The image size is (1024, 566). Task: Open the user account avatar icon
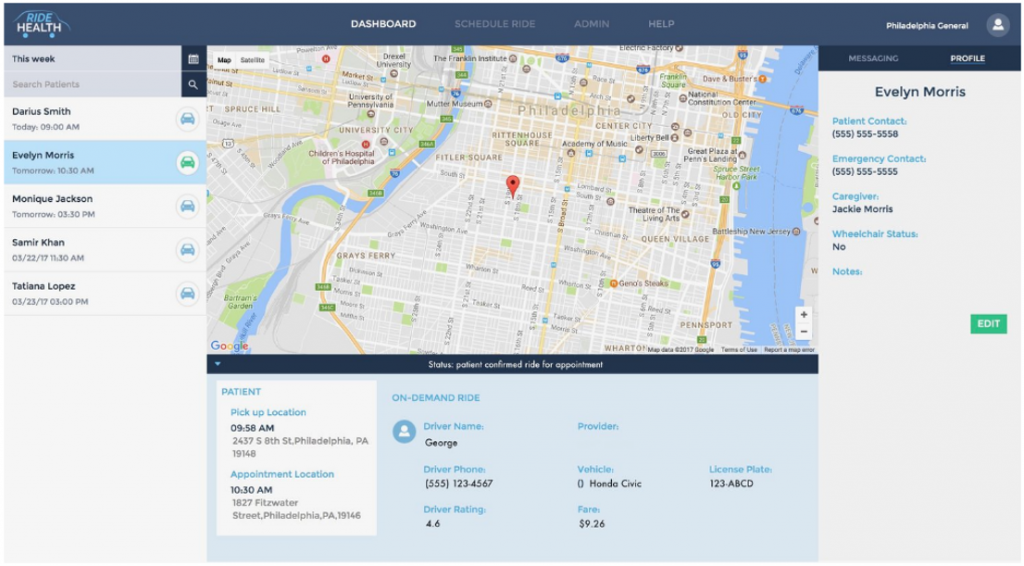coord(997,25)
